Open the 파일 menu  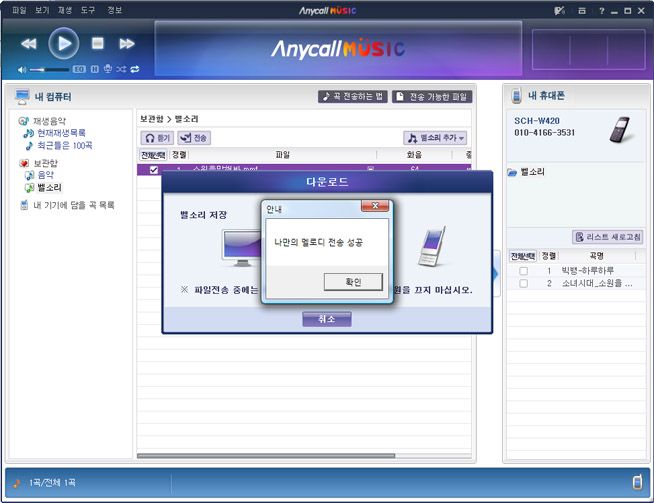pyautogui.click(x=19, y=10)
